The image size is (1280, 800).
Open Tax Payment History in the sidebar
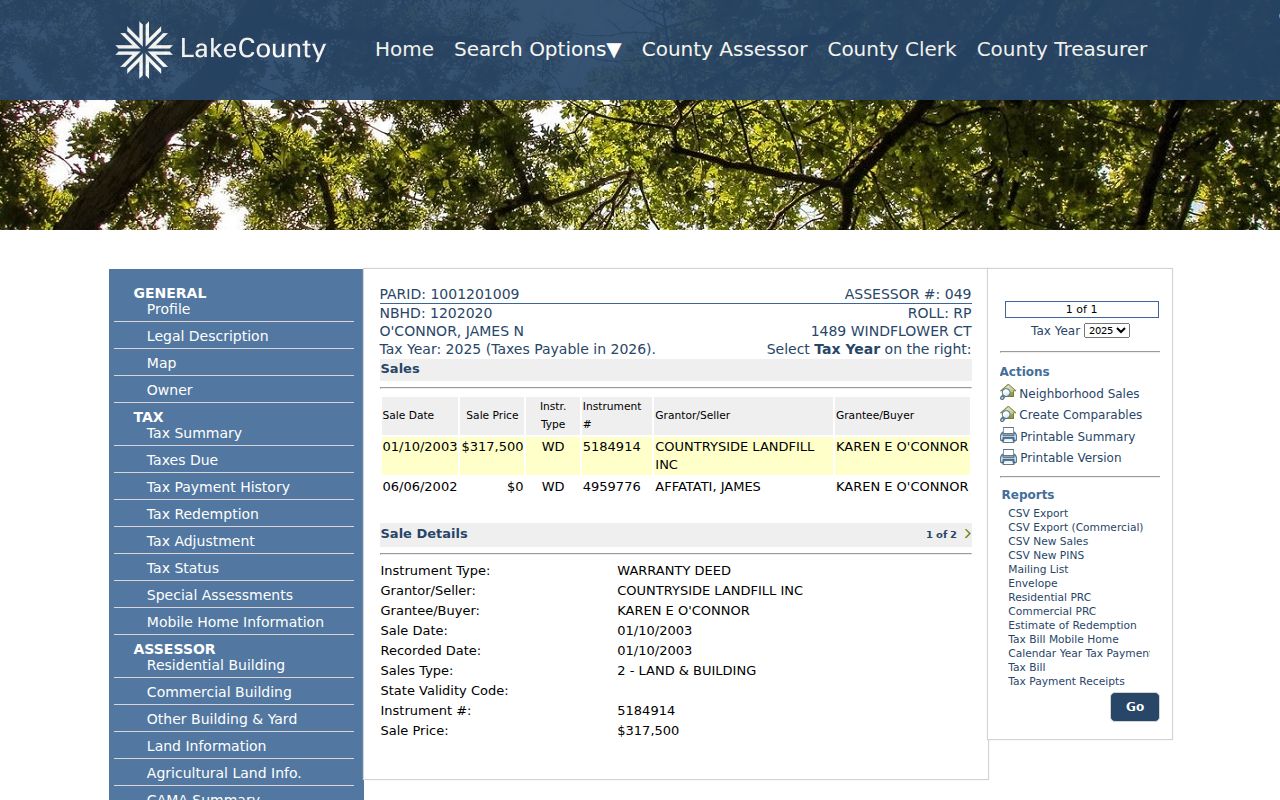(x=218, y=487)
